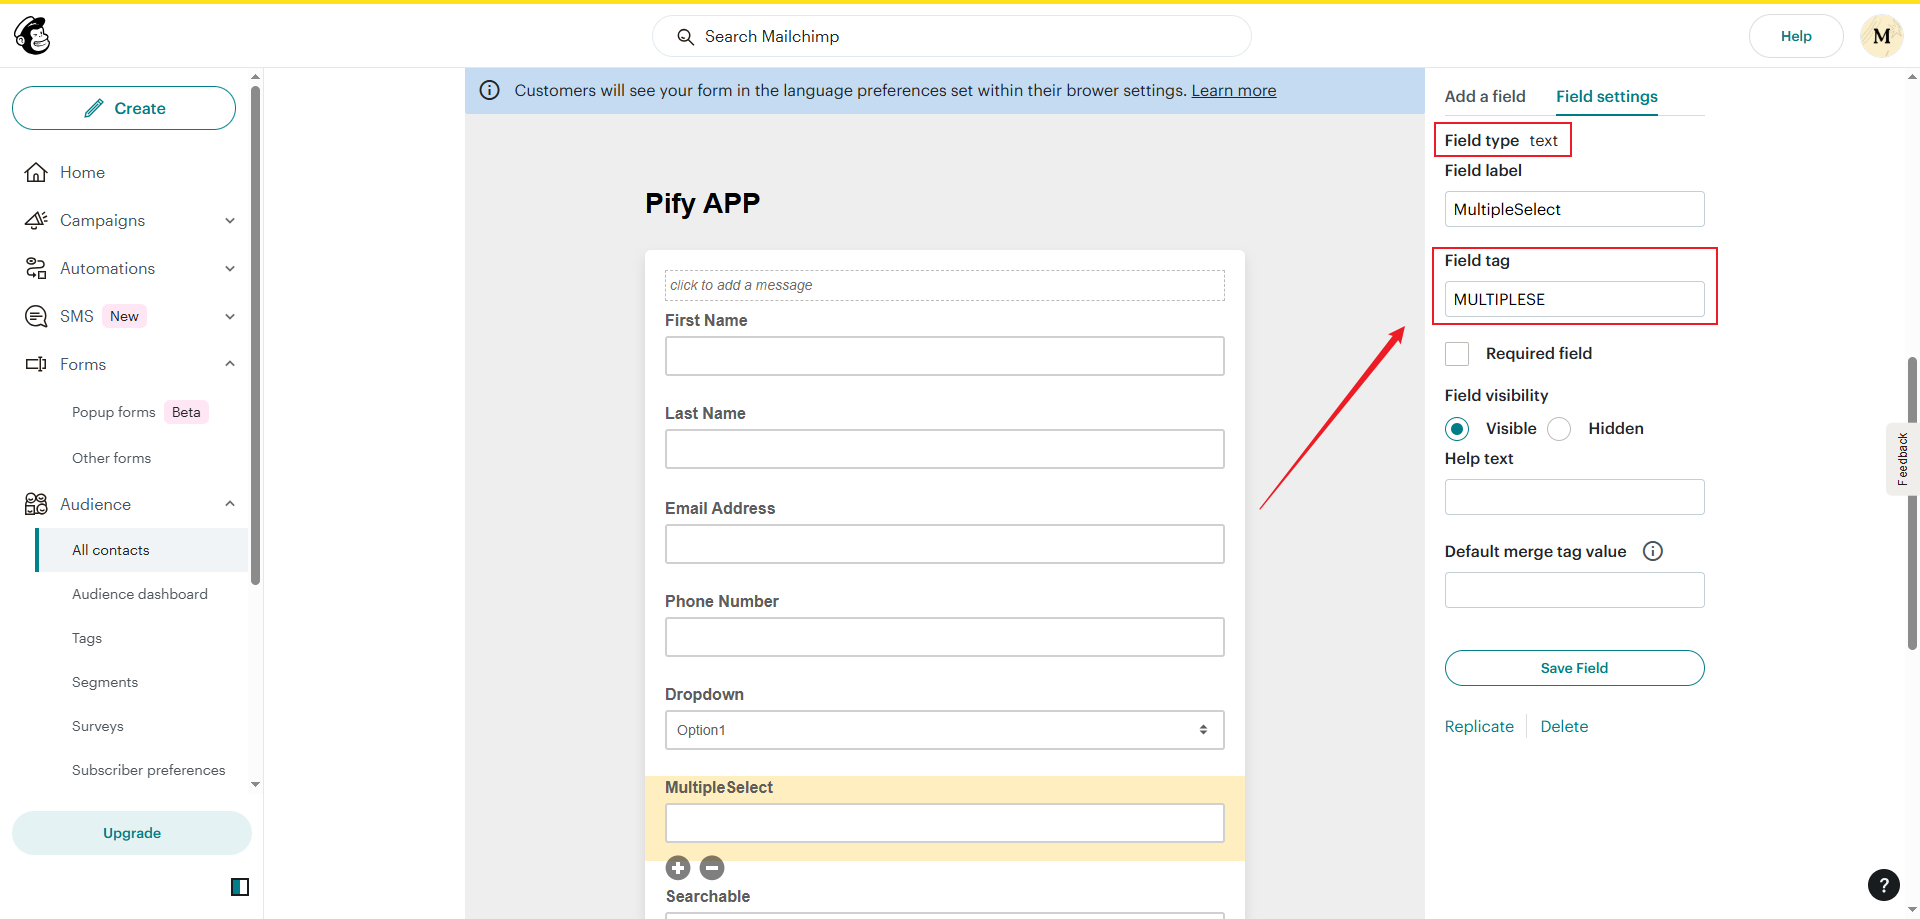Image resolution: width=1920 pixels, height=919 pixels.
Task: Click the Audience people icon
Action: (36, 504)
